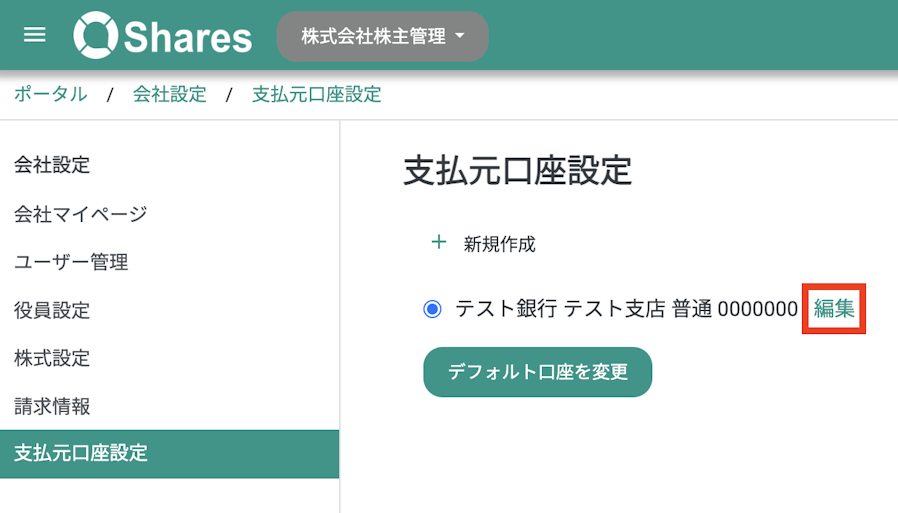The width and height of the screenshot is (898, 513).
Task: Open 会社設定 in the sidebar
Action: click(52, 165)
